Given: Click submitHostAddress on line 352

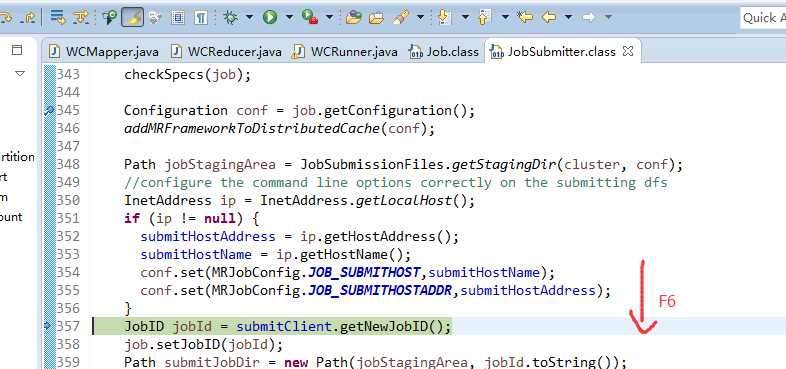Looking at the screenshot, I should [208, 236].
